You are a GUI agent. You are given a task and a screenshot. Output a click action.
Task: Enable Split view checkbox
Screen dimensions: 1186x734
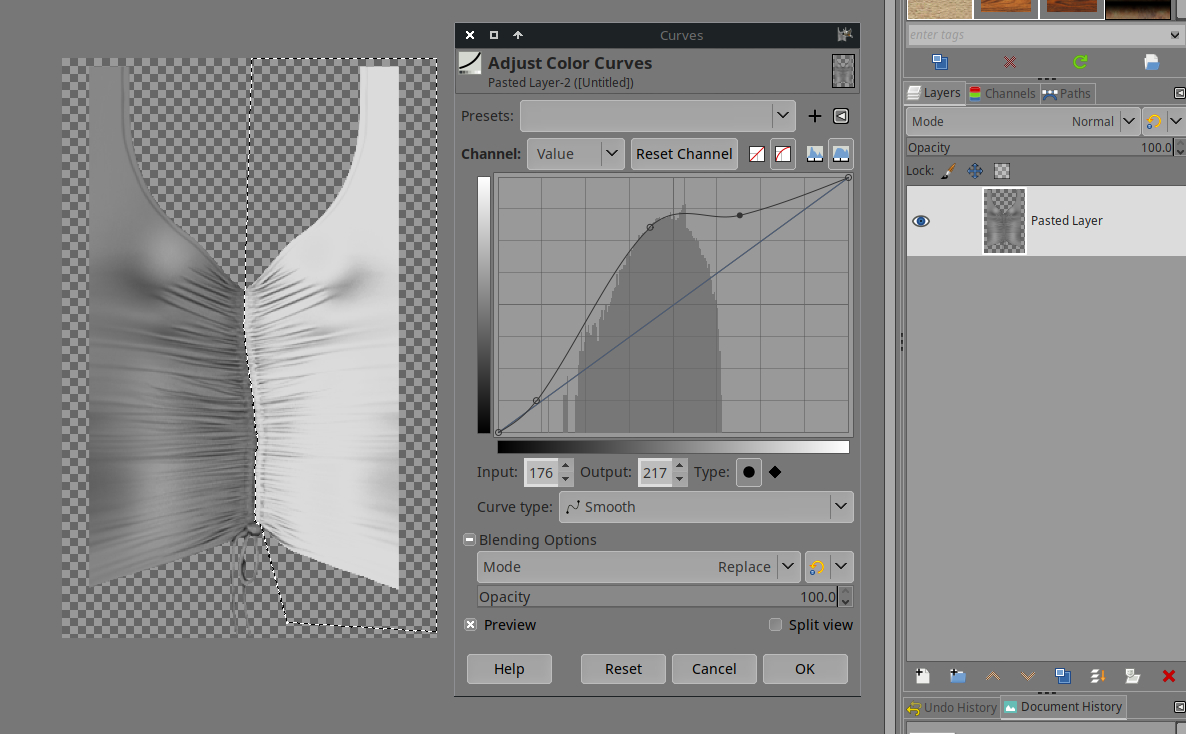[x=775, y=625]
